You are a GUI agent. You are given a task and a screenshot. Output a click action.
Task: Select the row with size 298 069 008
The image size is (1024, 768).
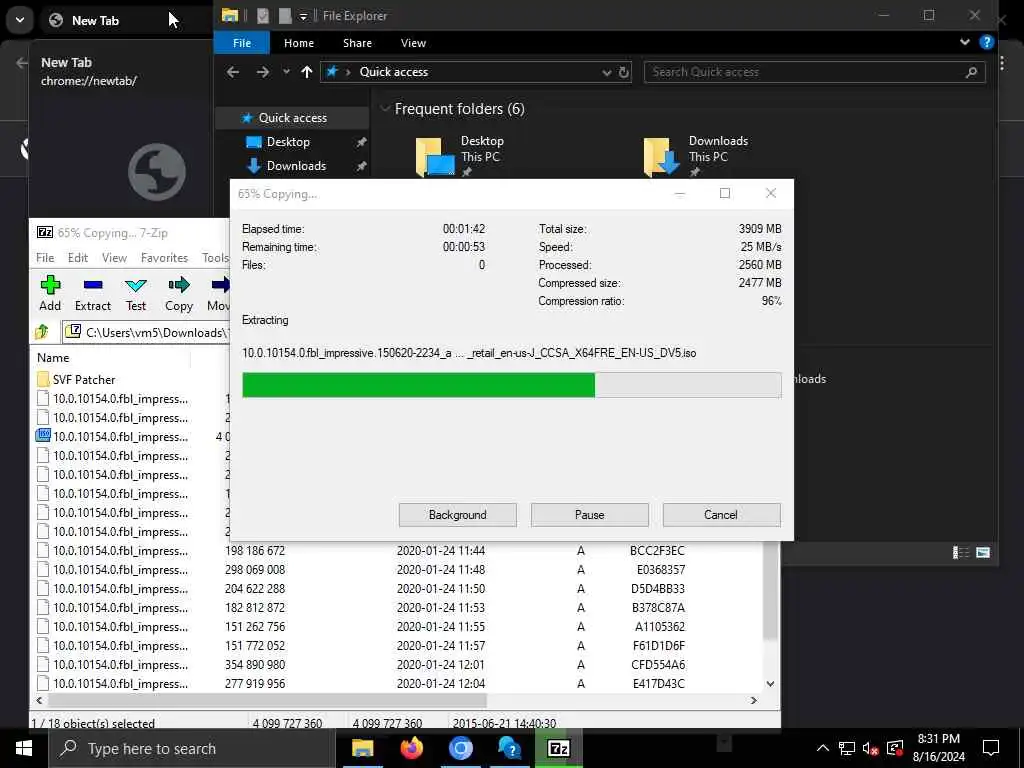click(399, 569)
